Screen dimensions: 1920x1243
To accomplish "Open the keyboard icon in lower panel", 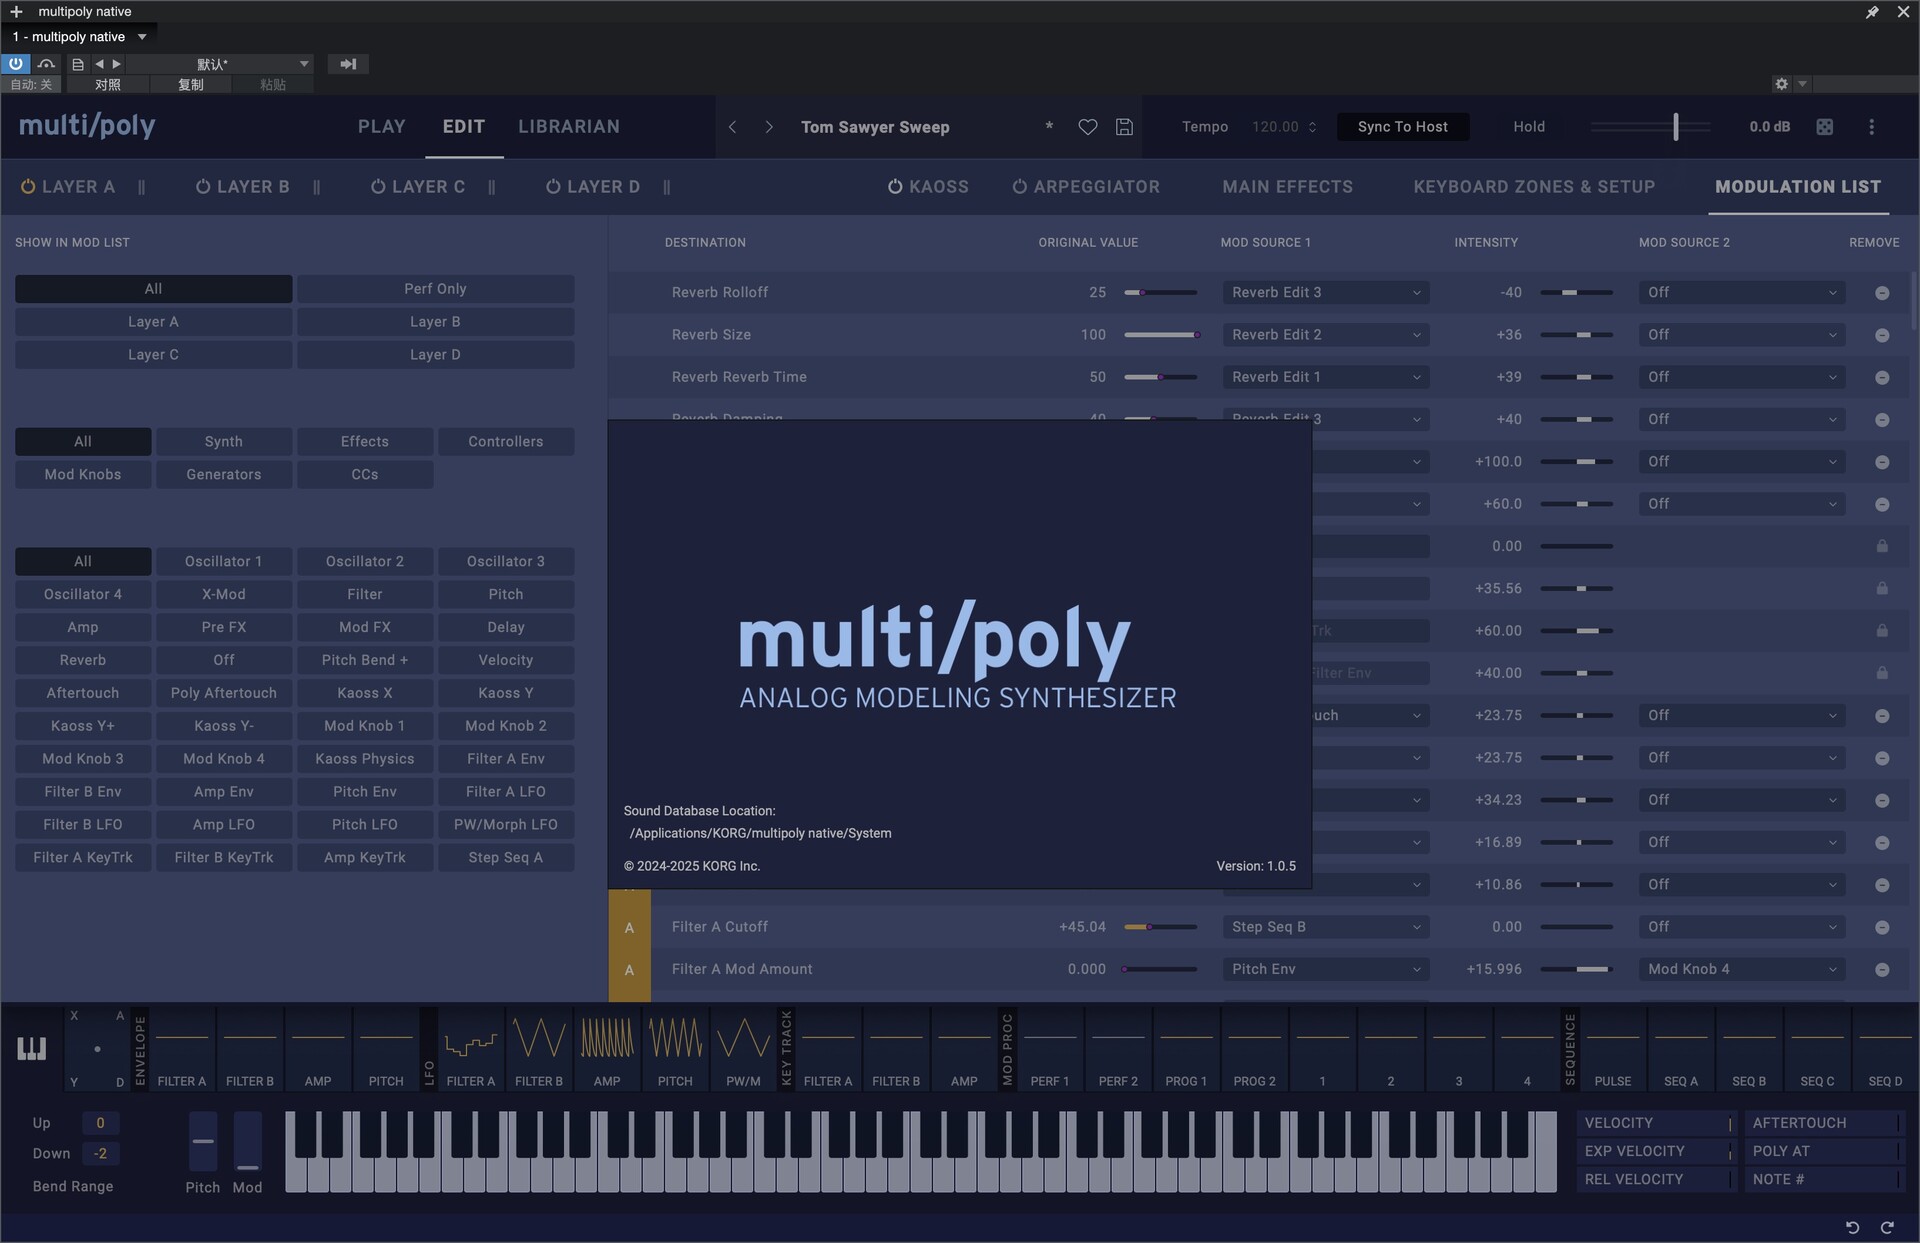I will click(32, 1048).
